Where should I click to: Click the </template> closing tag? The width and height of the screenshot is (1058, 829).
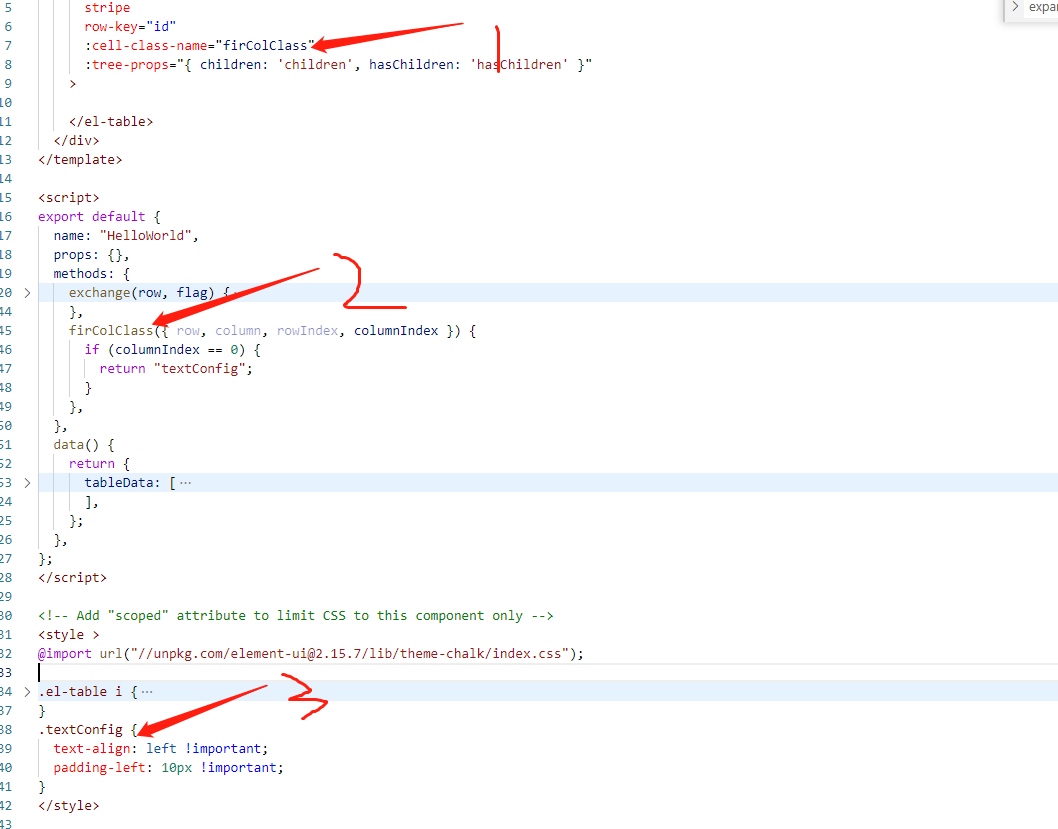coord(80,160)
